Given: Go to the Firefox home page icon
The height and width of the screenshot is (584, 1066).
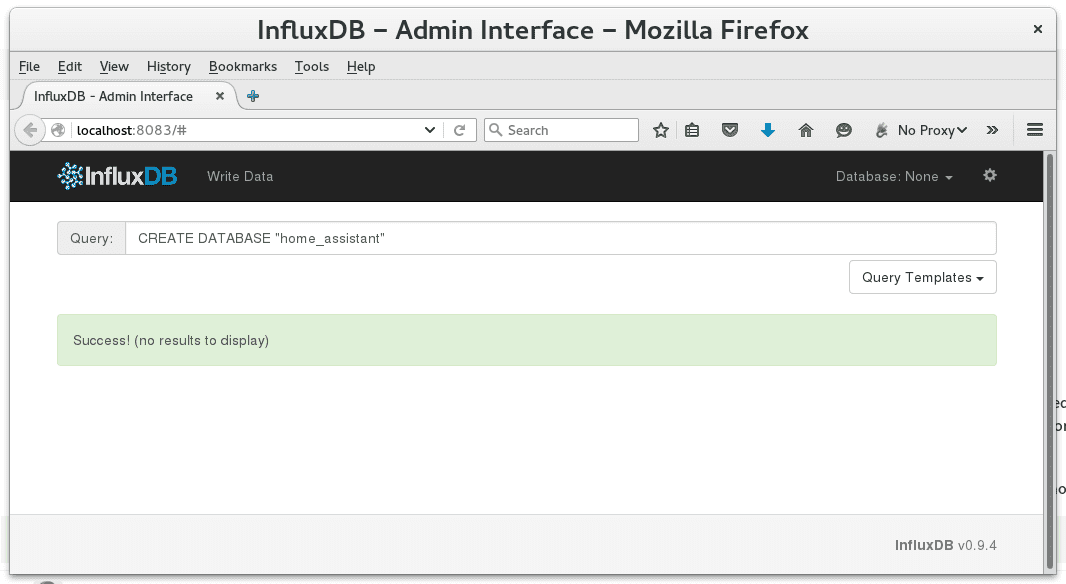Looking at the screenshot, I should pyautogui.click(x=806, y=130).
